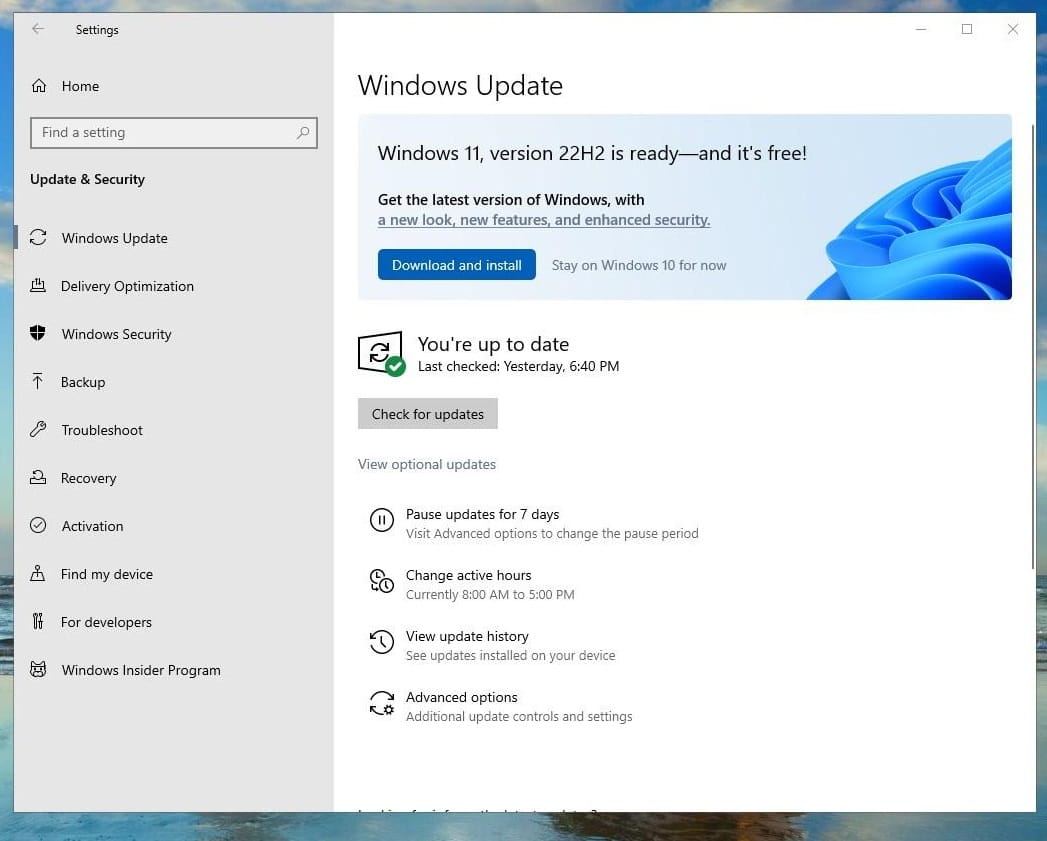Minimize the Settings window
Viewport: 1047px width, 841px height.
tap(921, 29)
